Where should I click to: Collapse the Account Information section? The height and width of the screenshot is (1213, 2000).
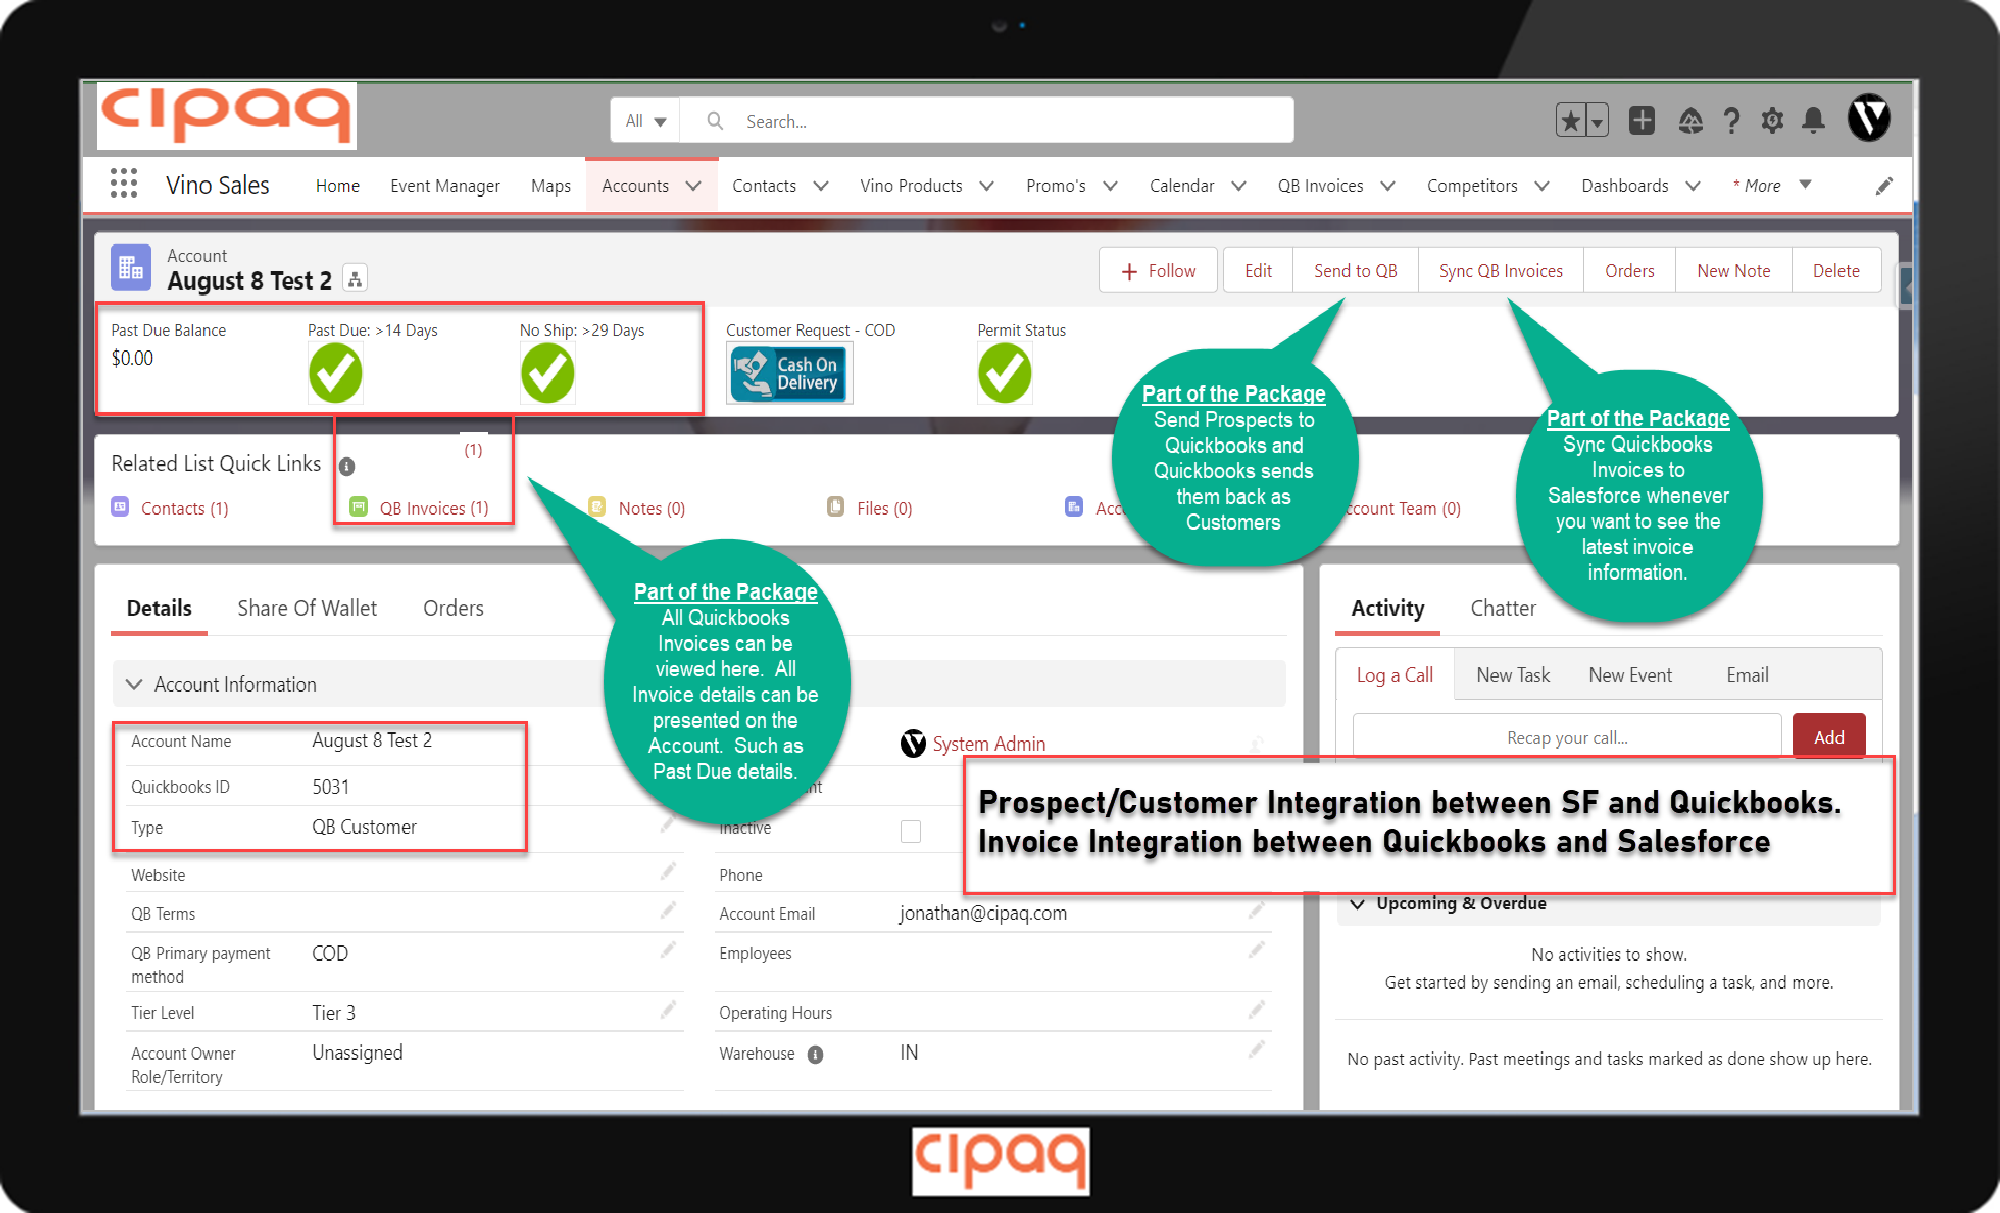pos(134,684)
